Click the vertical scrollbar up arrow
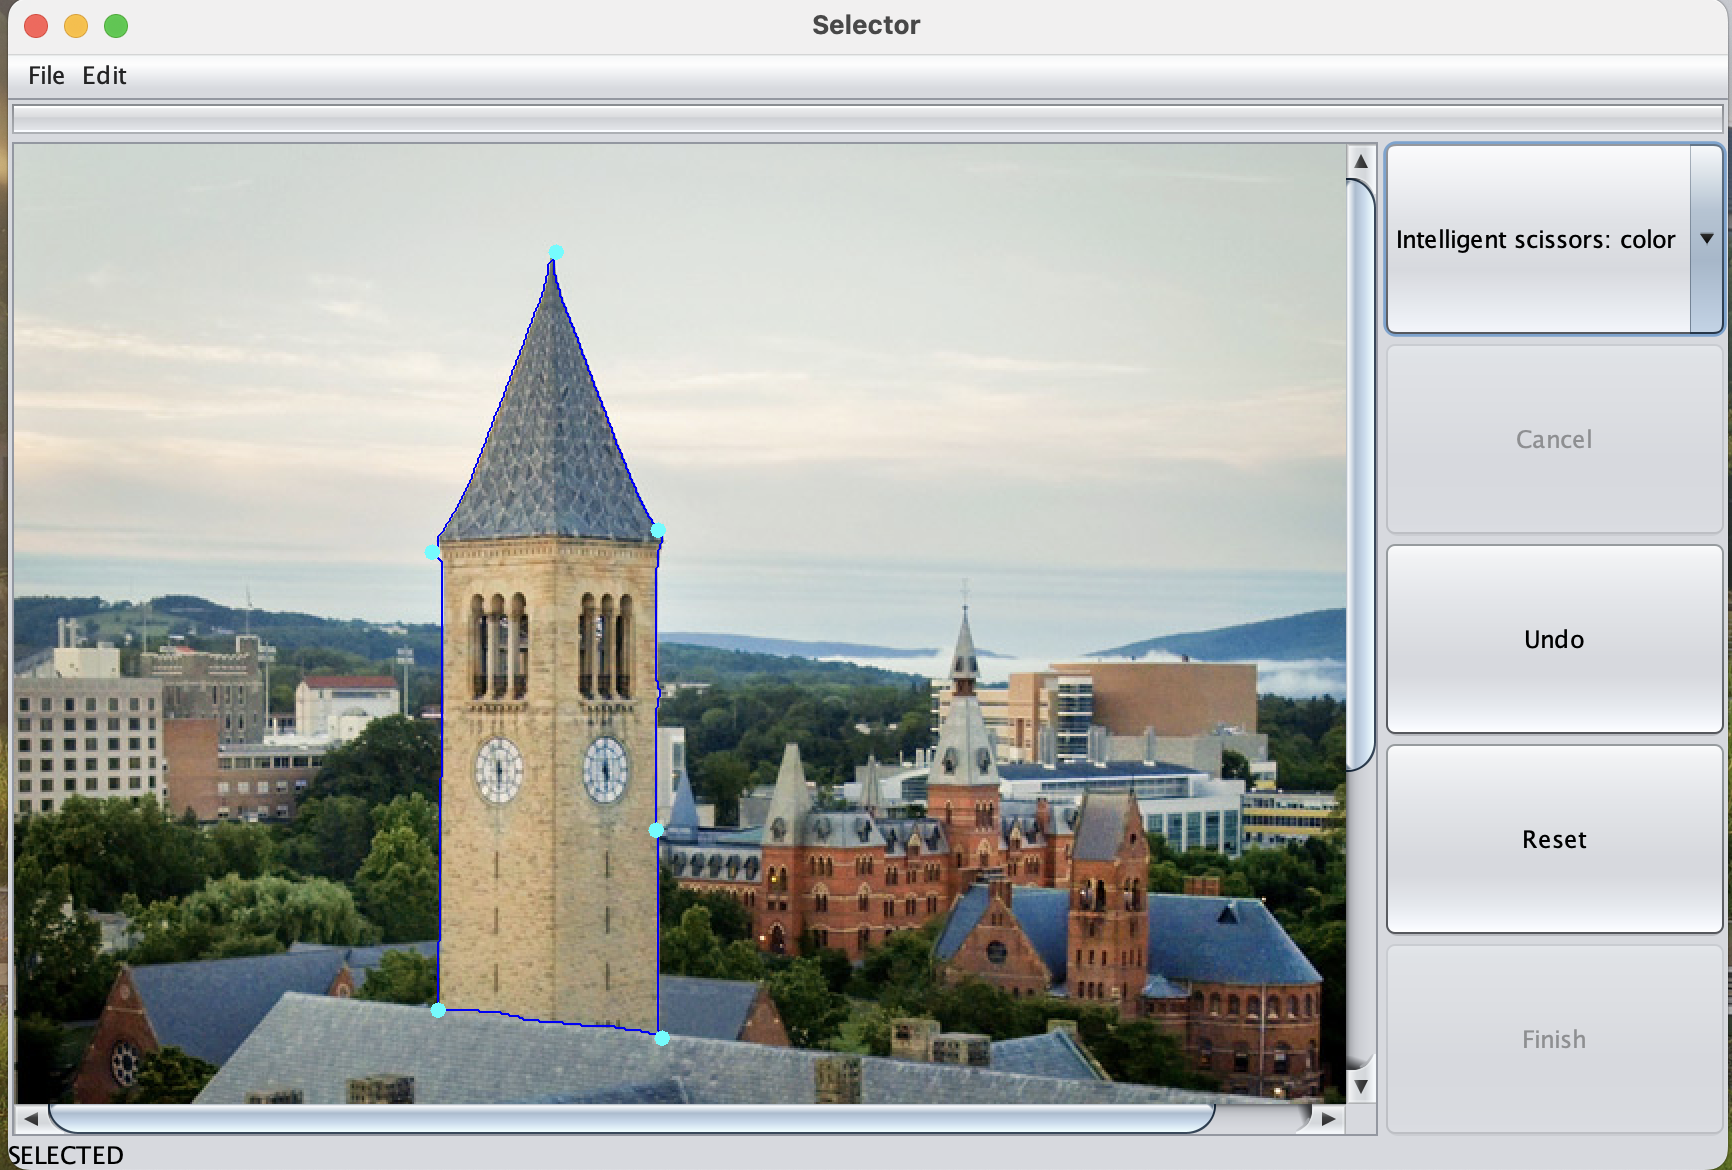 (x=1360, y=161)
